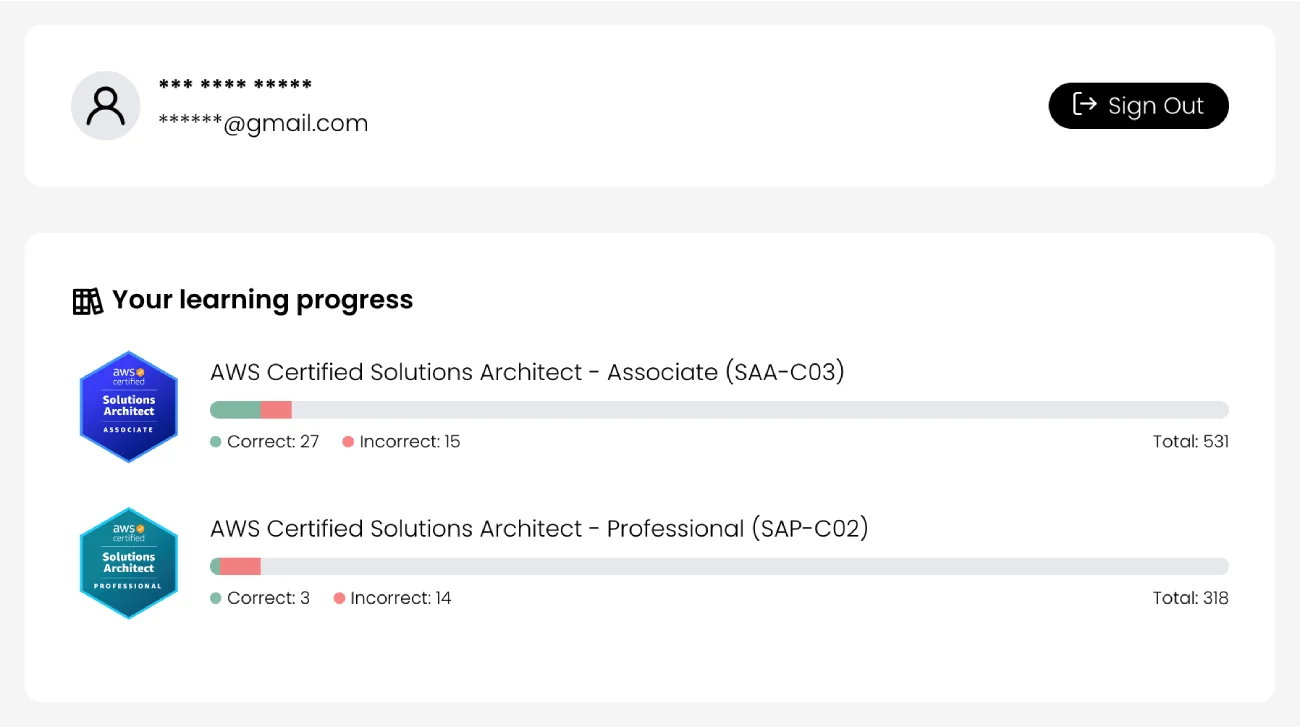This screenshot has height=727, width=1300.
Task: Click the Your learning progress heading
Action: (262, 300)
